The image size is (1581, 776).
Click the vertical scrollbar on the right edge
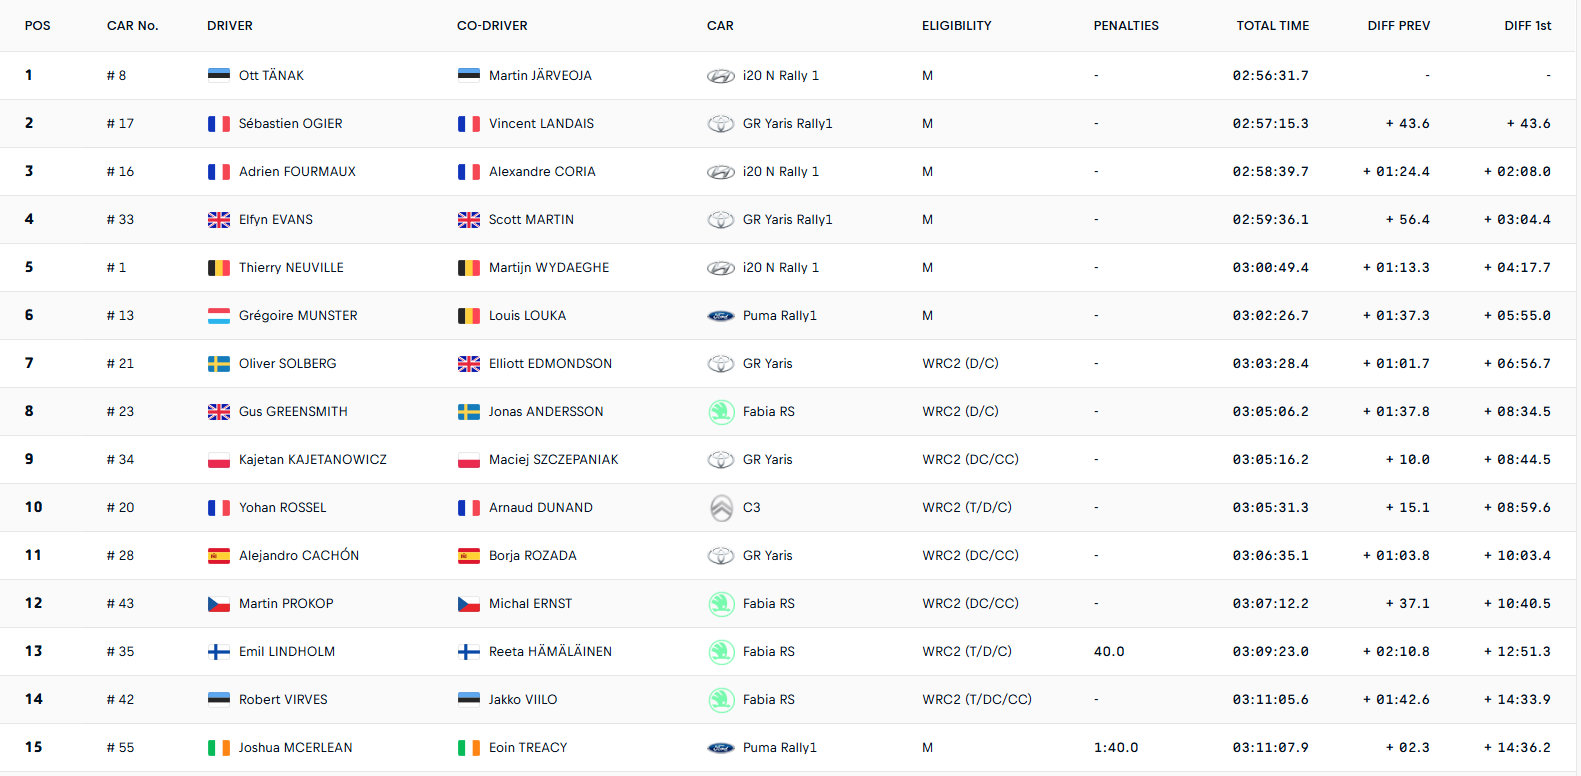click(1577, 388)
